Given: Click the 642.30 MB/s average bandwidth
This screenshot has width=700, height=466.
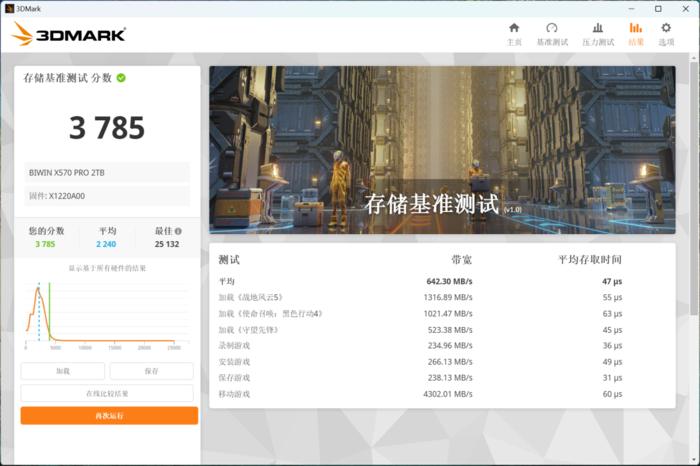Looking at the screenshot, I should tap(449, 281).
